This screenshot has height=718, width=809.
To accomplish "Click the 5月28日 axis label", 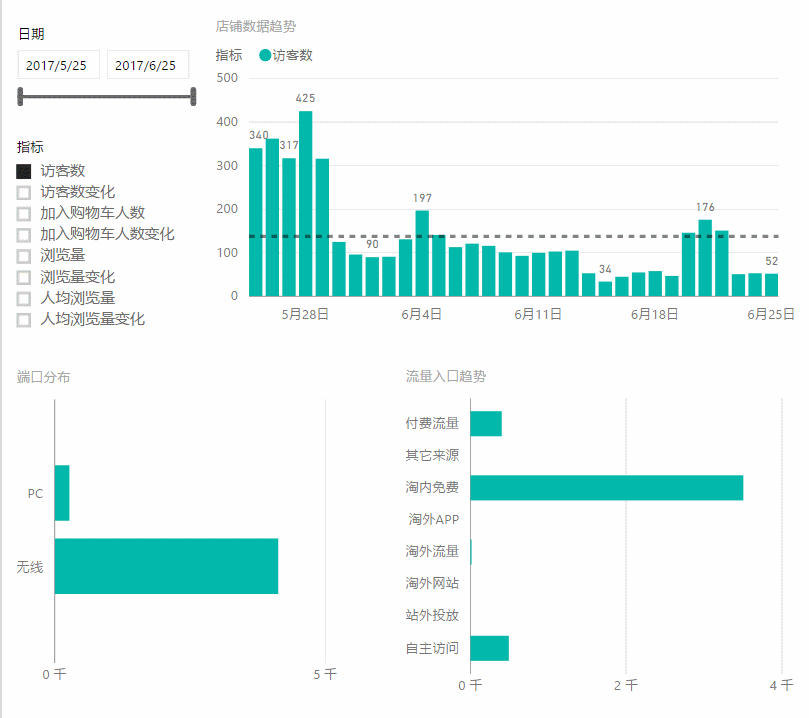I will [x=305, y=314].
